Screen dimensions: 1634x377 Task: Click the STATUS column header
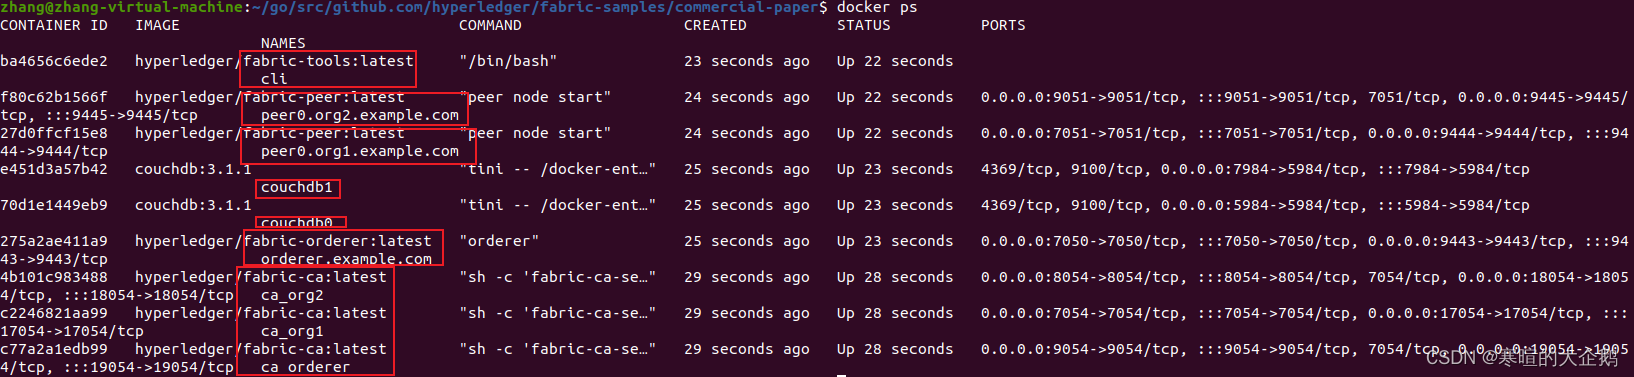tap(864, 25)
